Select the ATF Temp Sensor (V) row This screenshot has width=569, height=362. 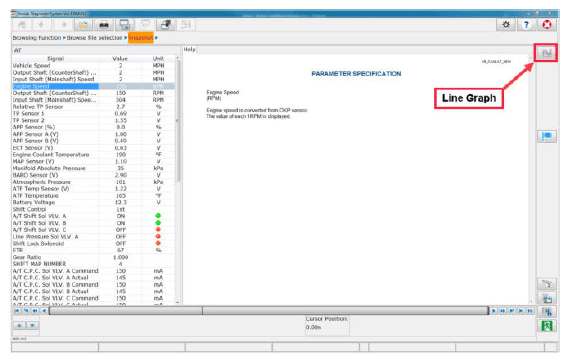[94, 189]
